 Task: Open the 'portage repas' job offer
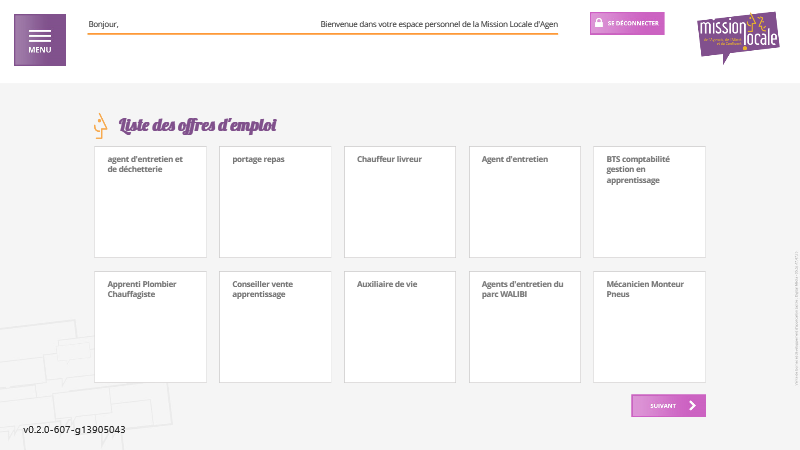(275, 202)
